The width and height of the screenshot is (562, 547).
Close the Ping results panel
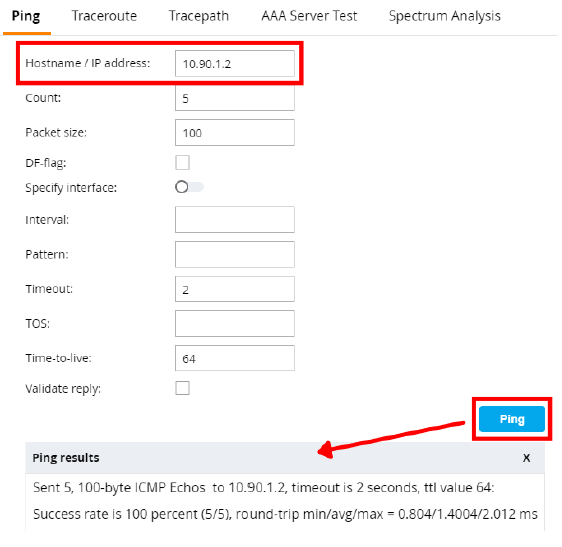pyautogui.click(x=526, y=458)
